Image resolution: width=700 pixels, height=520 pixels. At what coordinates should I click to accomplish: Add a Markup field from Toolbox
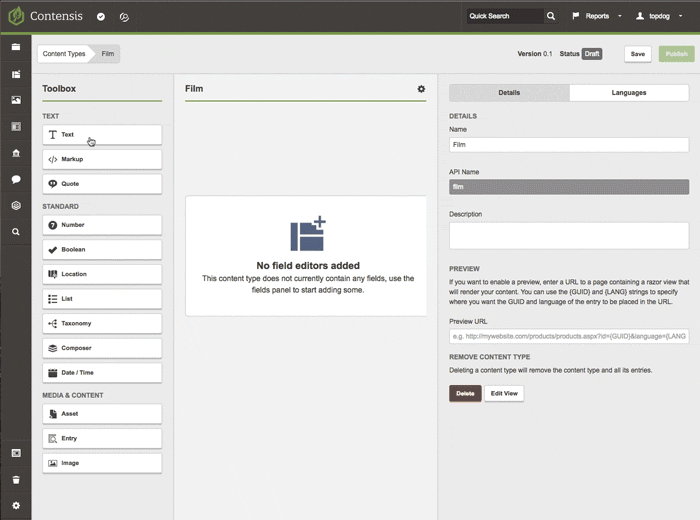pyautogui.click(x=102, y=159)
